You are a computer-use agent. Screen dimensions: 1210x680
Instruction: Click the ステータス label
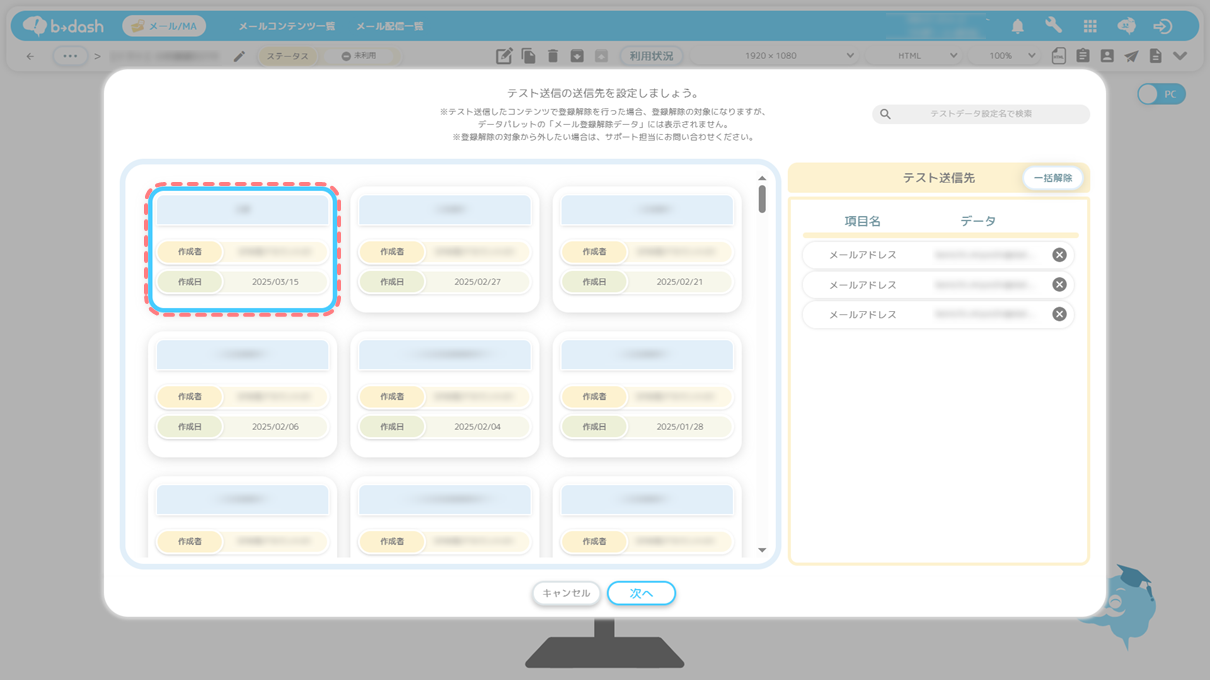coord(287,56)
